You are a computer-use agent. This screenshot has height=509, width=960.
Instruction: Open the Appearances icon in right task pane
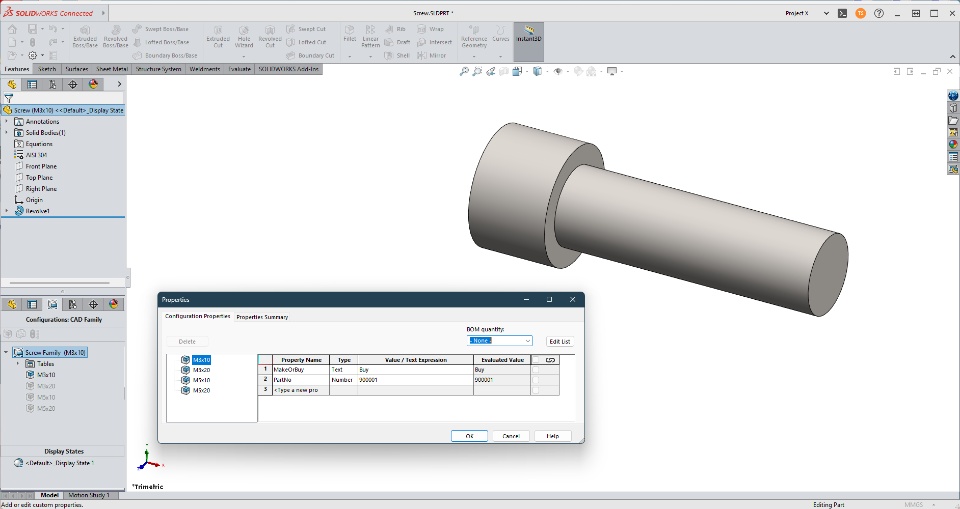953,144
